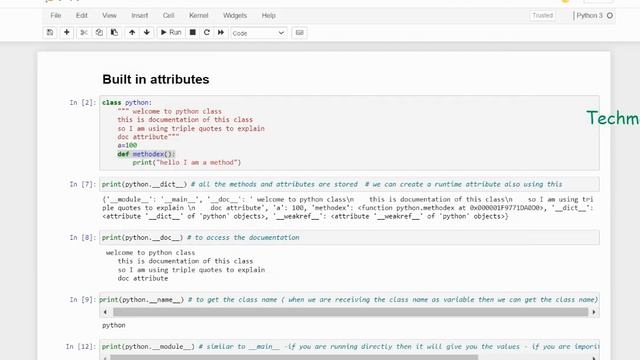
Task: Copy selected cells using the copy icon
Action: click(x=99, y=32)
